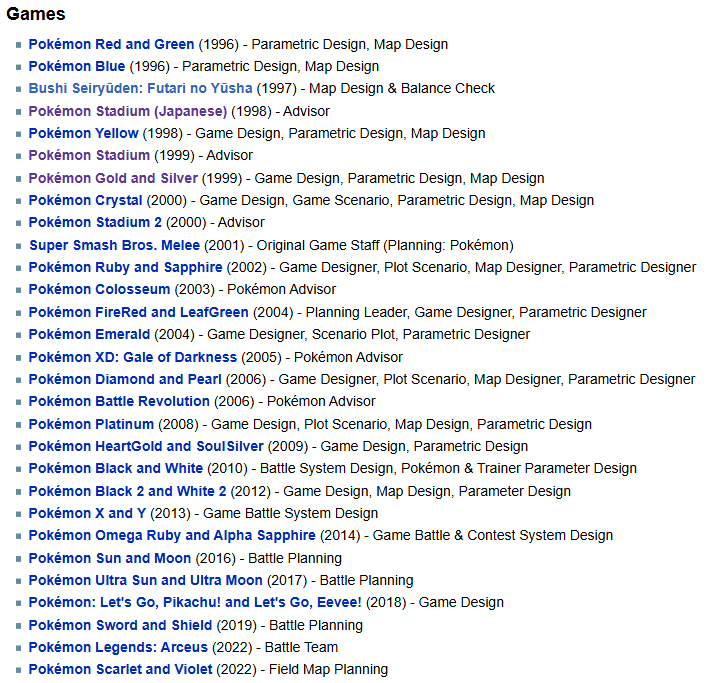Open the Pokémon Colosseum link

[x=100, y=289]
